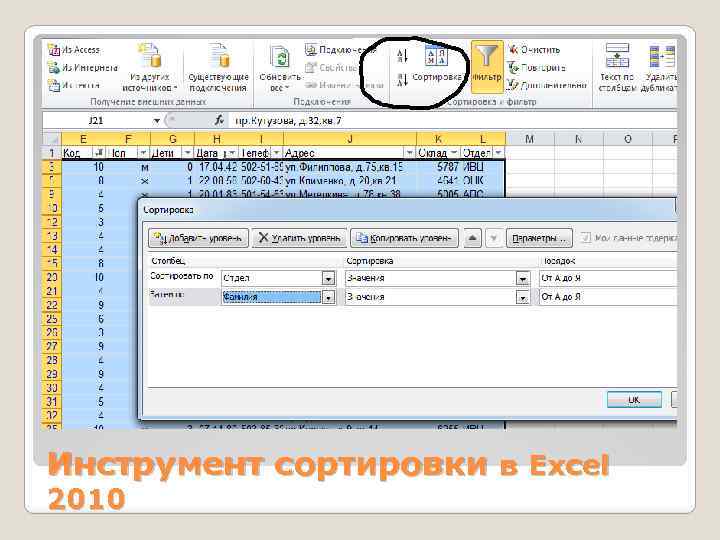This screenshot has height=540, width=720.
Task: Open the Name Box dropdown arrow
Action: 157,121
